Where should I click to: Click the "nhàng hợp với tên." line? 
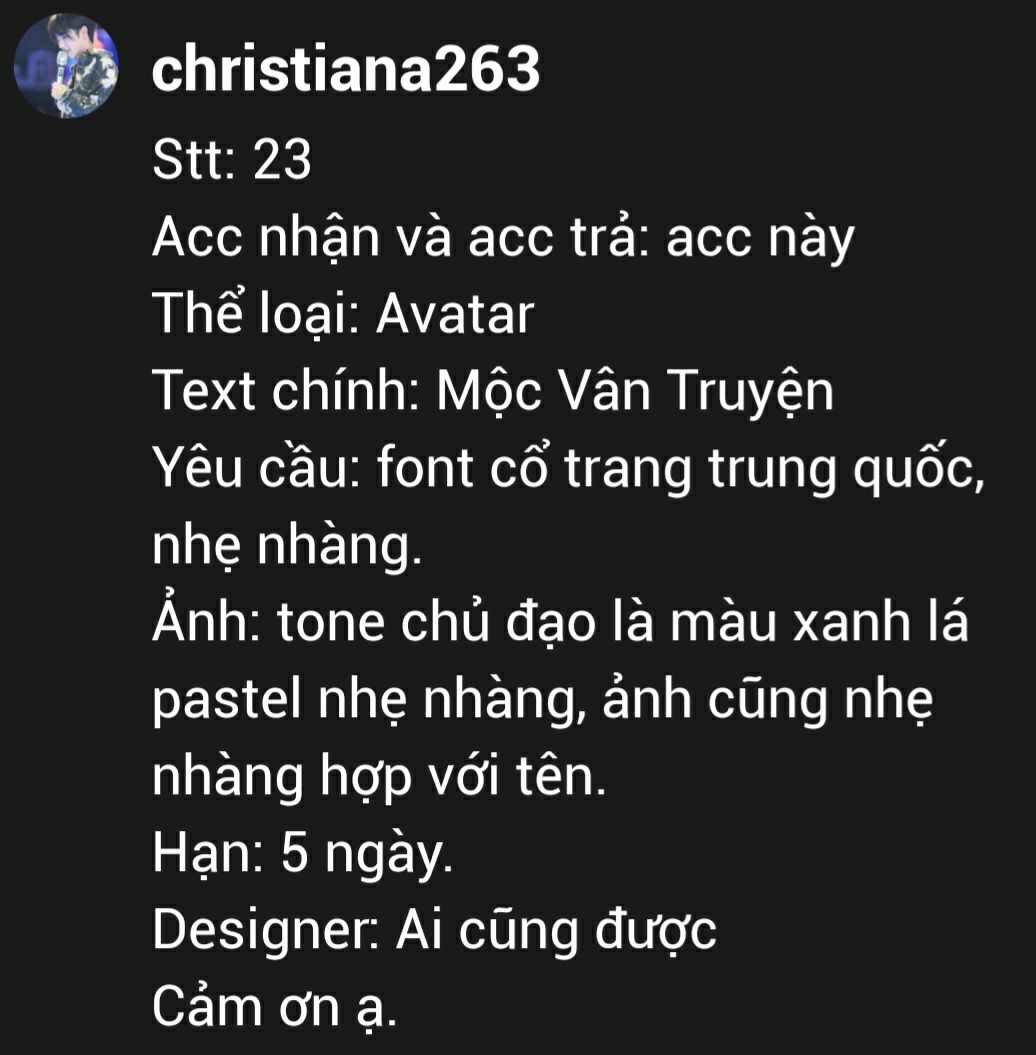[x=379, y=776]
